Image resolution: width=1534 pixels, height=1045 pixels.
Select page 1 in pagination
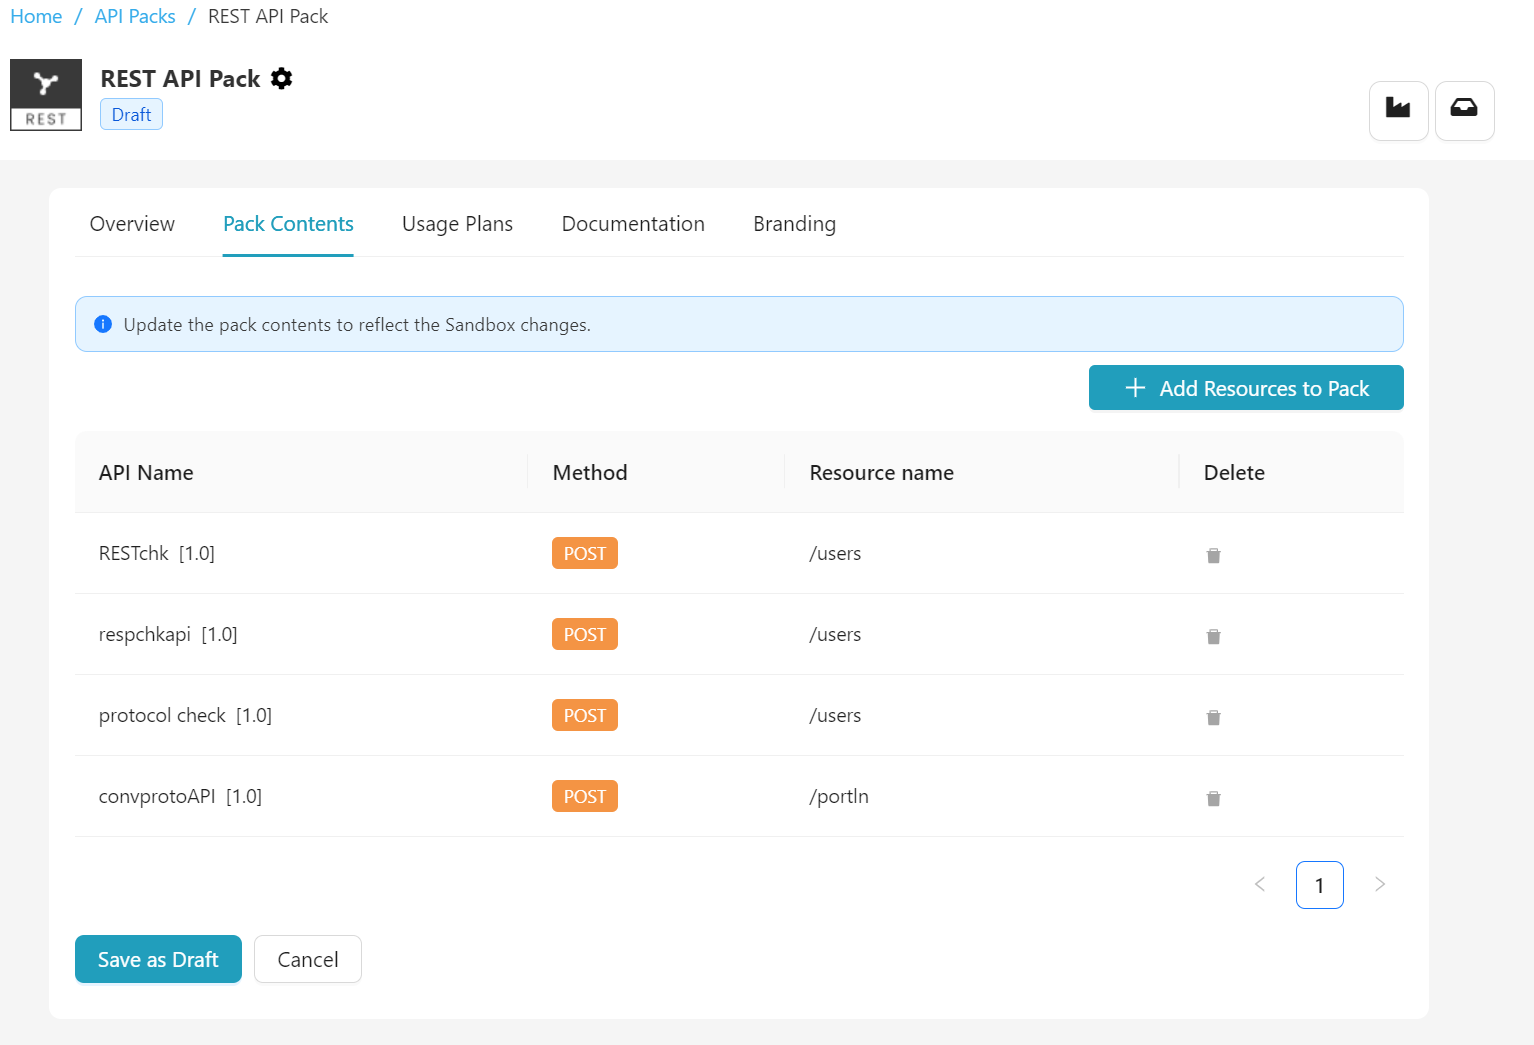tap(1319, 885)
